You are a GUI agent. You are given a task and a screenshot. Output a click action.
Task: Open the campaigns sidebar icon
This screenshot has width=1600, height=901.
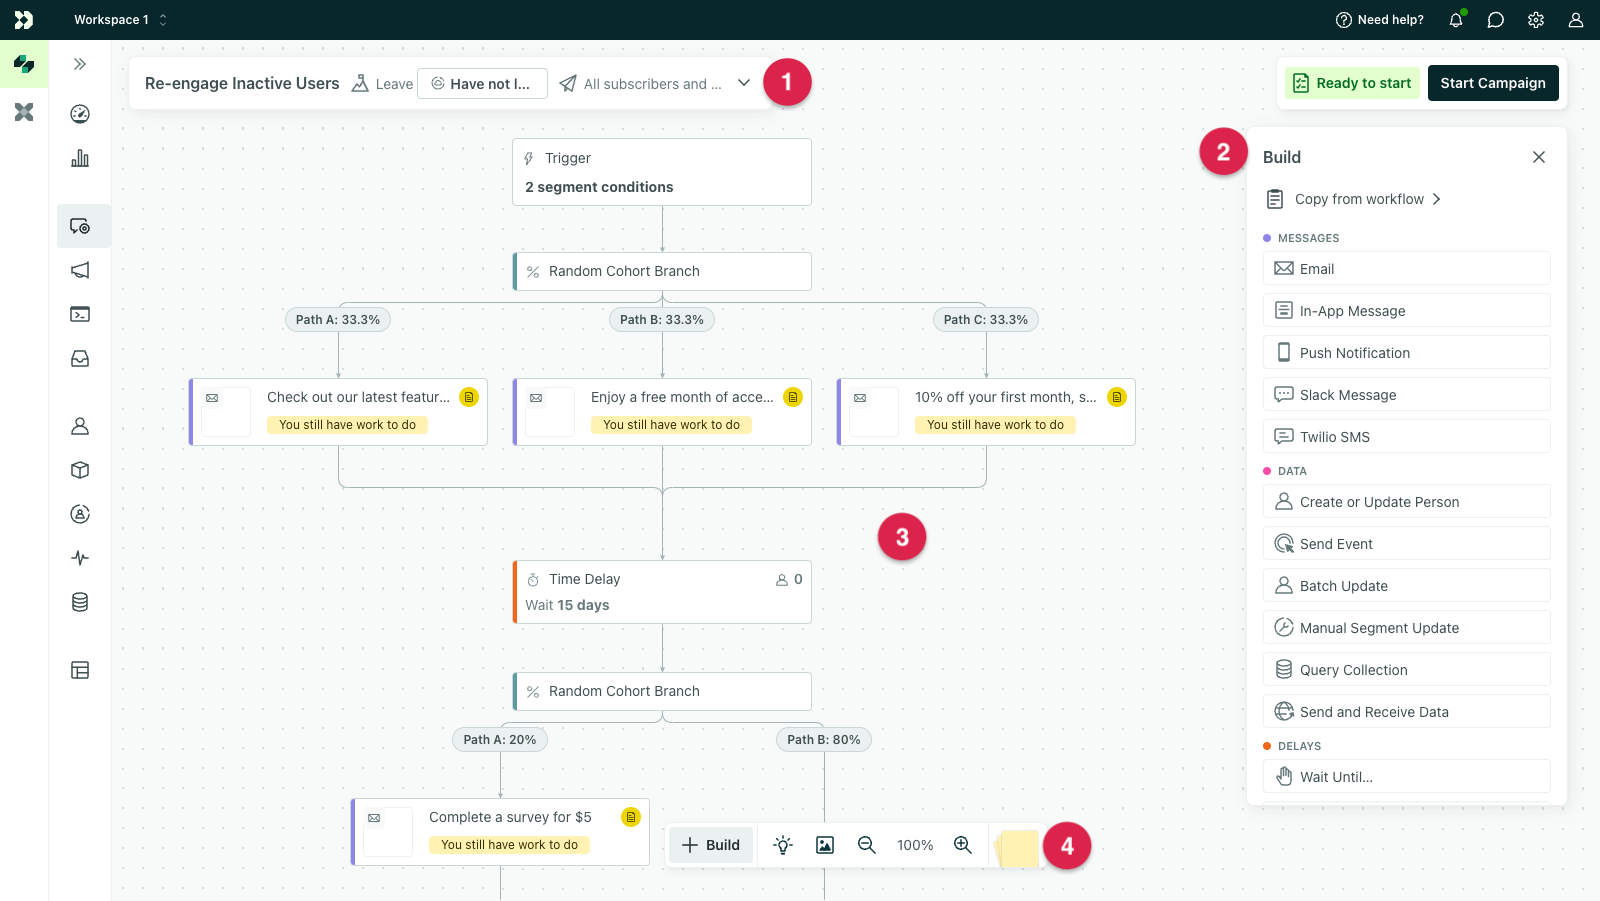coord(80,226)
